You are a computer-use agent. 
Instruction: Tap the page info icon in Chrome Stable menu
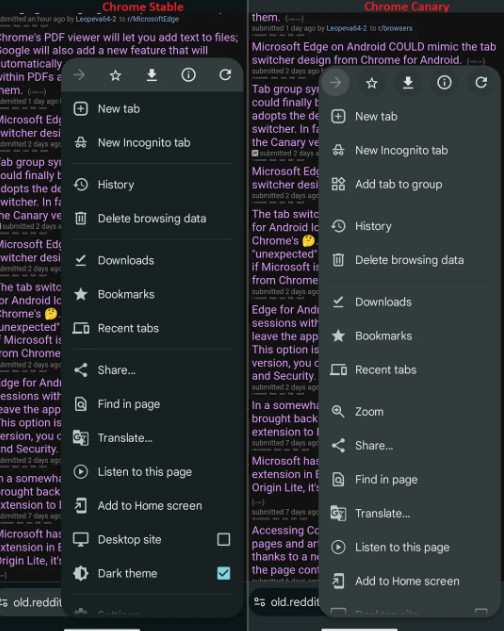[x=188, y=75]
